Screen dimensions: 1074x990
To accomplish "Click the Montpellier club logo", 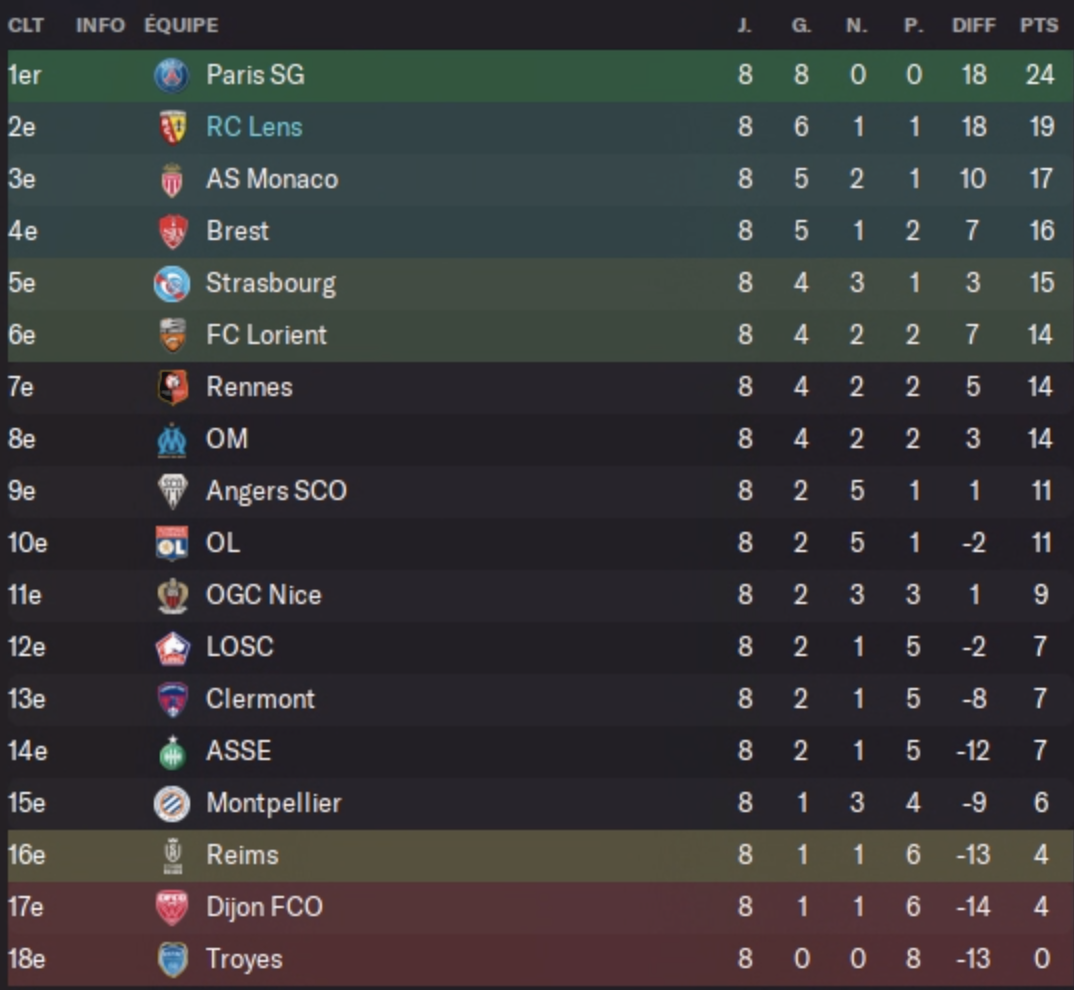I will coord(172,804).
